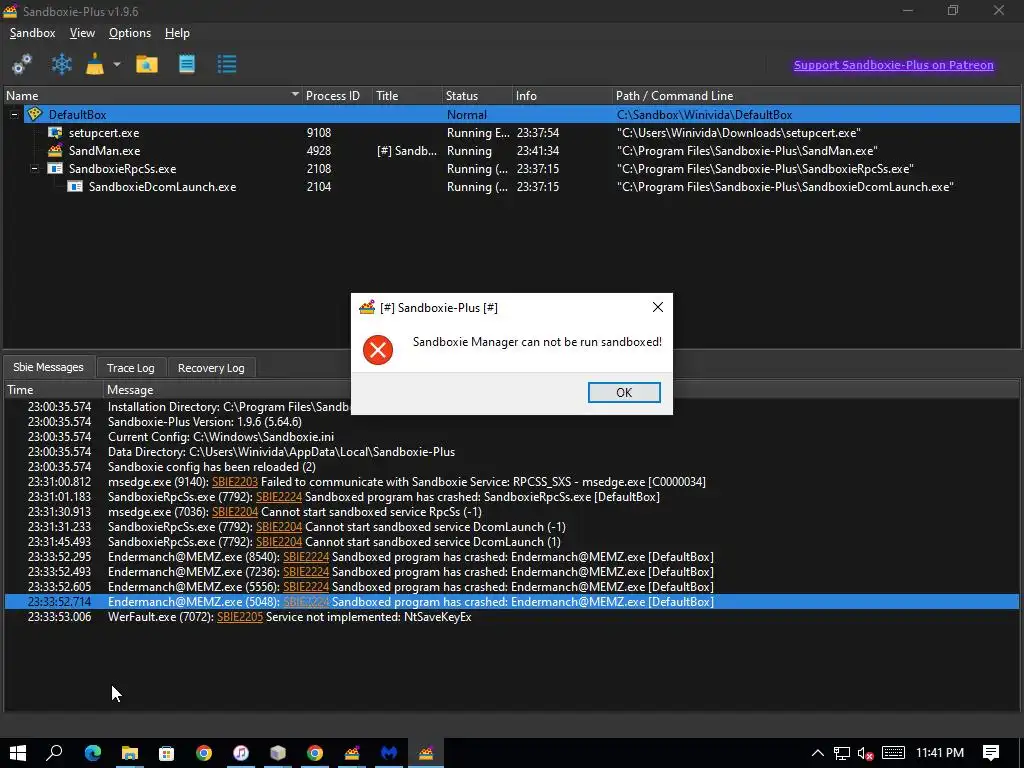Switch to the Recovery Log tab

click(211, 368)
